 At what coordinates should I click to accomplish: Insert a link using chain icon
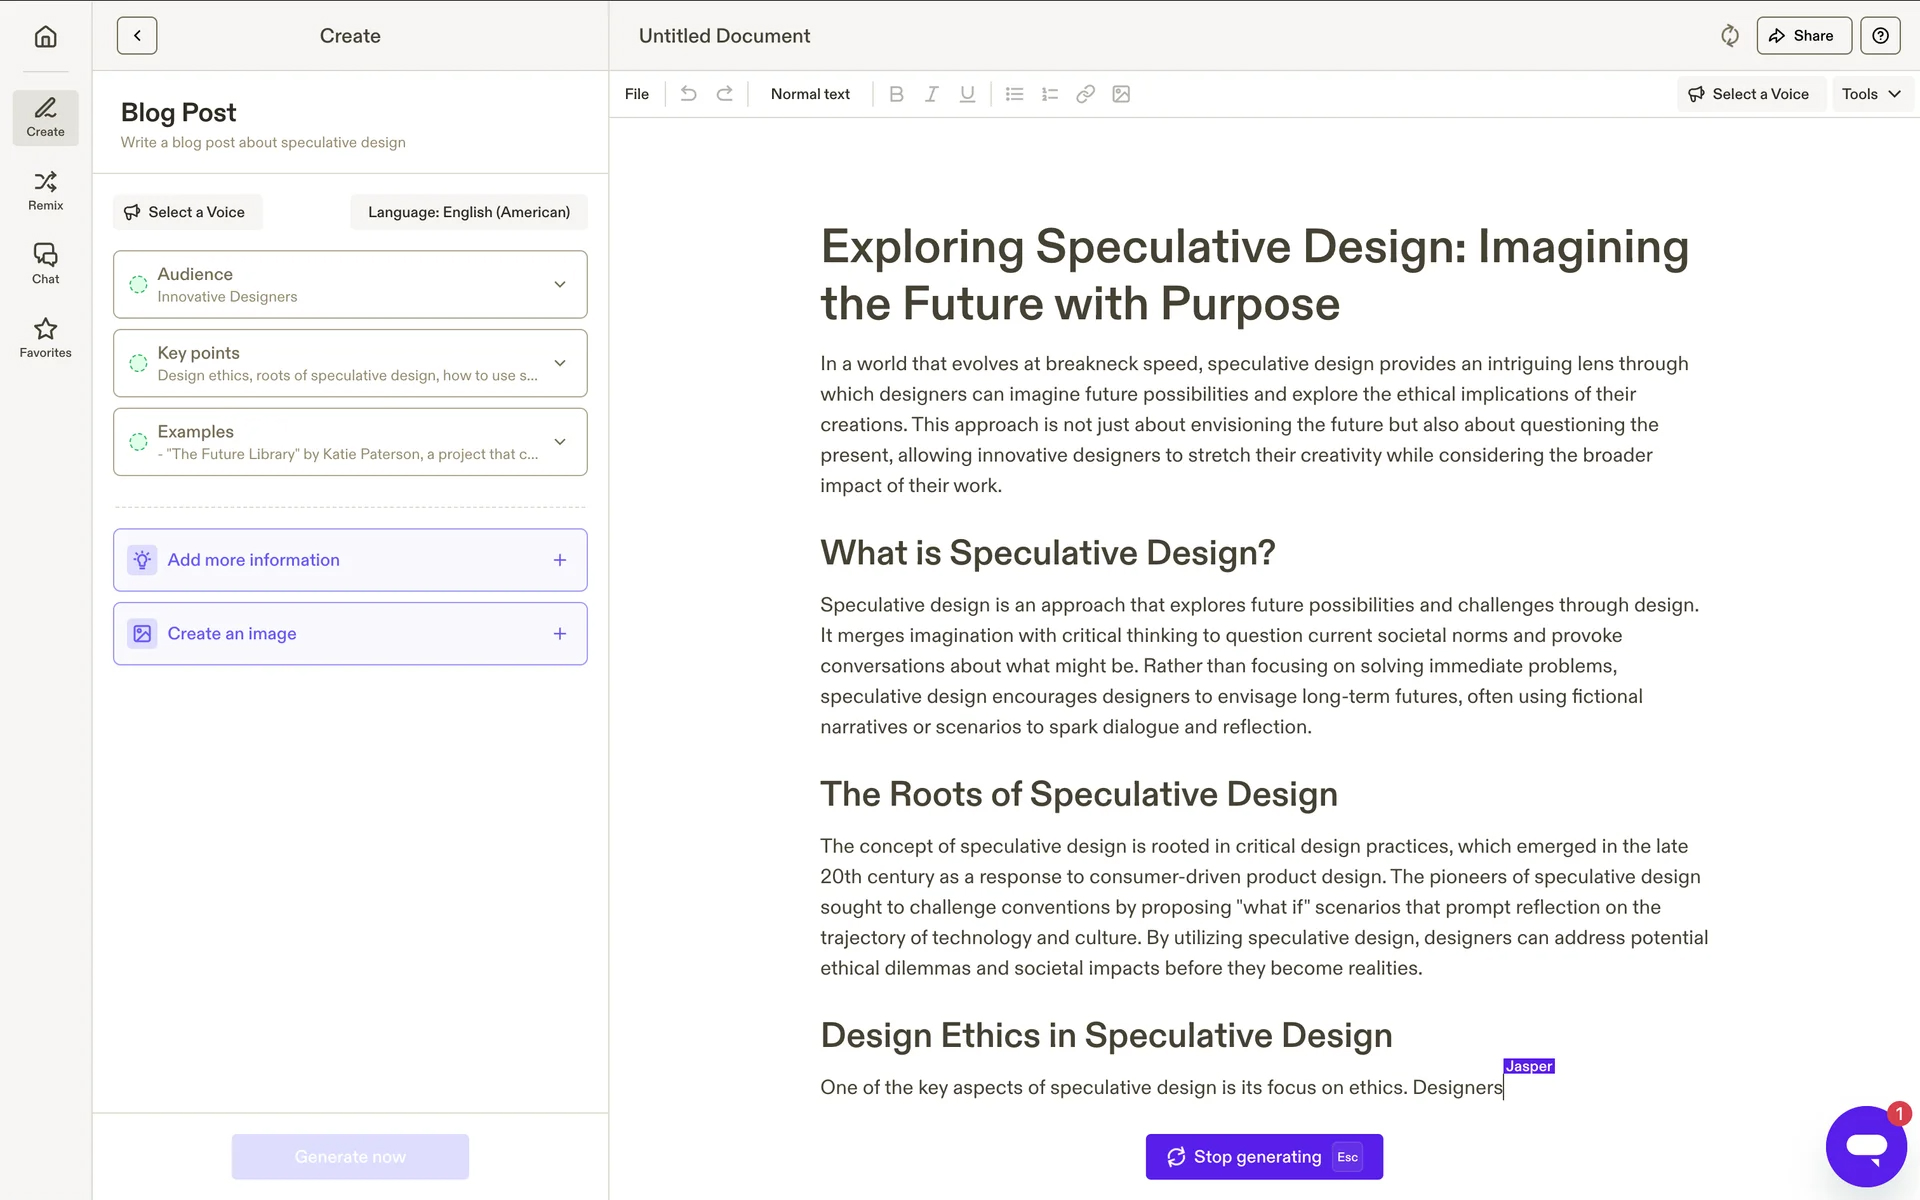coord(1085,94)
